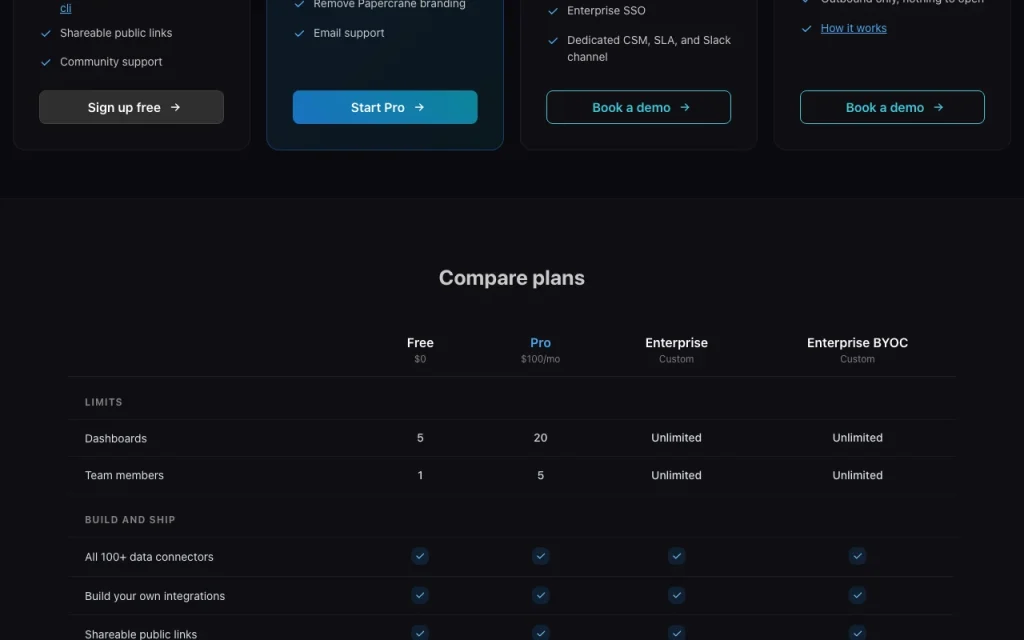Select the Pro column header in comparison

point(540,343)
